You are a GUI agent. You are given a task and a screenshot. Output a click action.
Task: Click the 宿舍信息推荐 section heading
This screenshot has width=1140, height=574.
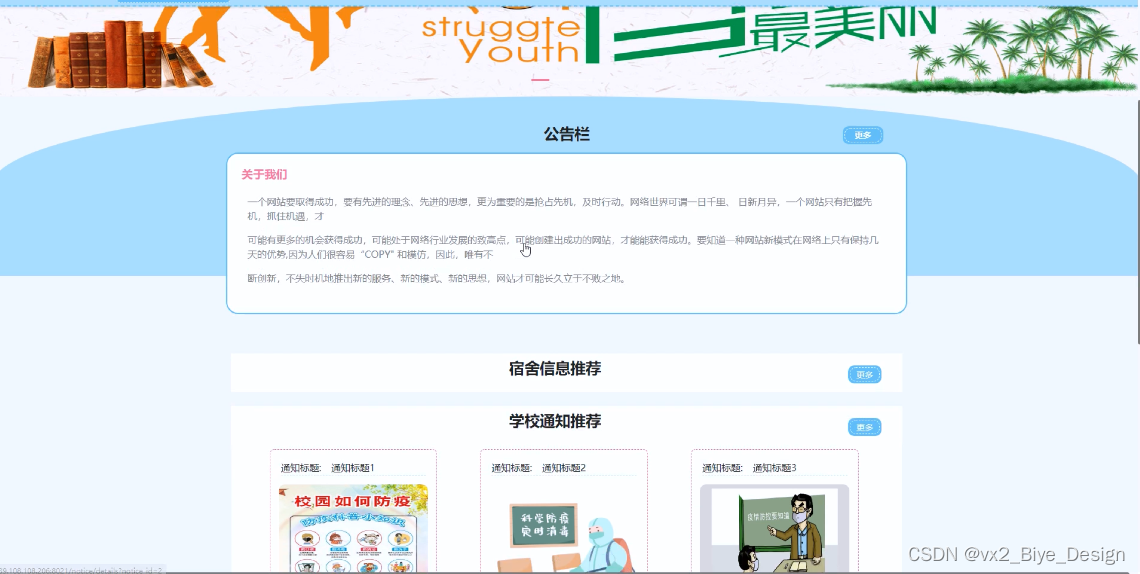coord(555,369)
